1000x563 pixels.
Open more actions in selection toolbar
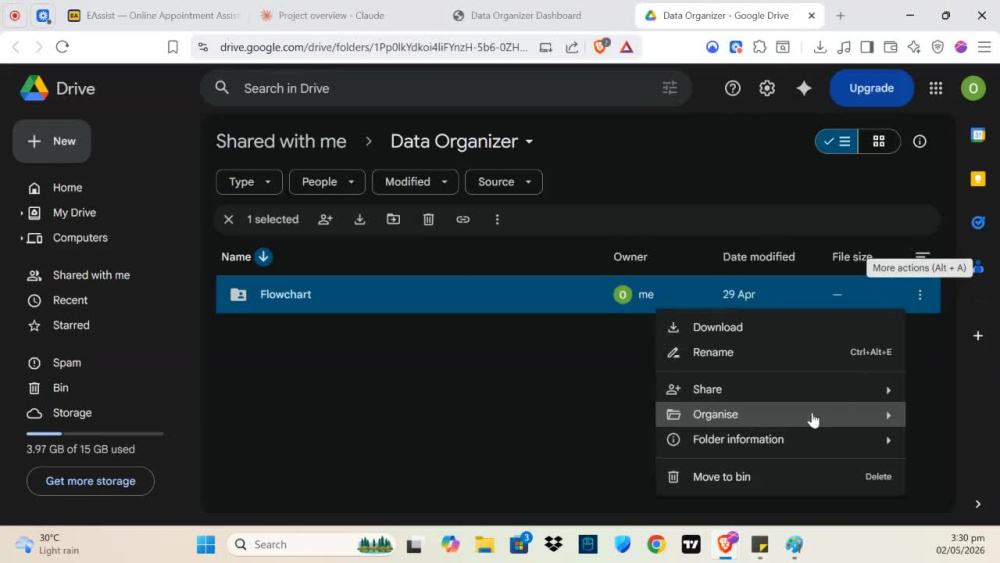tap(497, 219)
